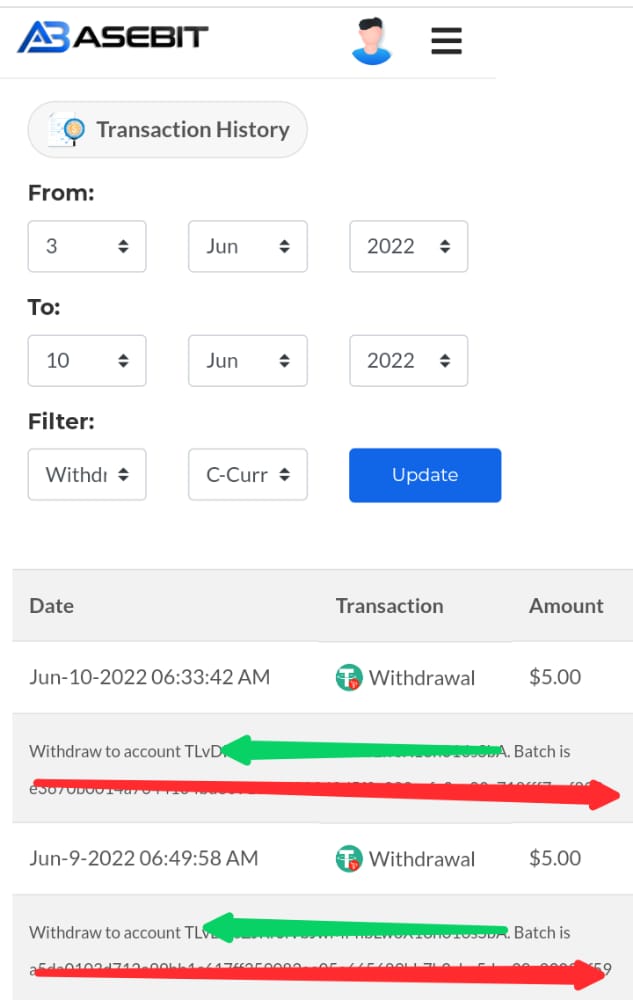This screenshot has height=1000, width=633.
Task: Open the To month dropdown
Action: coord(248,360)
